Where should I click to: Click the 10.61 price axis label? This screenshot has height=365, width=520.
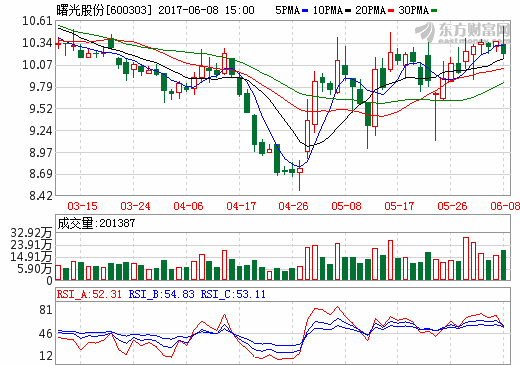point(37,21)
